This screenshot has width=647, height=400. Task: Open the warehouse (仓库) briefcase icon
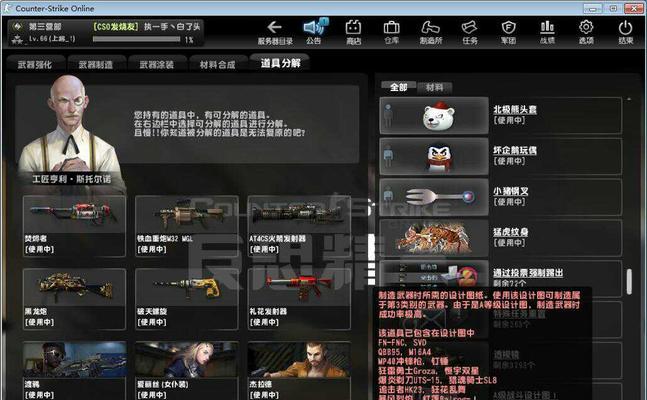(391, 32)
